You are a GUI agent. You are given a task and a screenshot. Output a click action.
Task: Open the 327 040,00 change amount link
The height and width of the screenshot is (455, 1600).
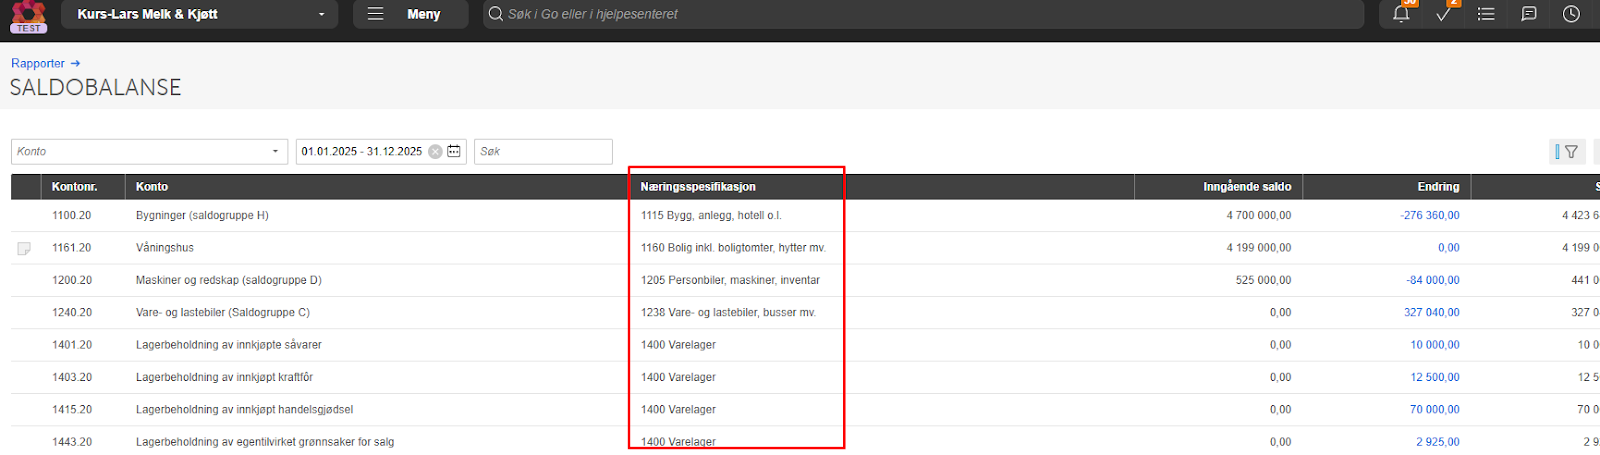(x=1432, y=312)
